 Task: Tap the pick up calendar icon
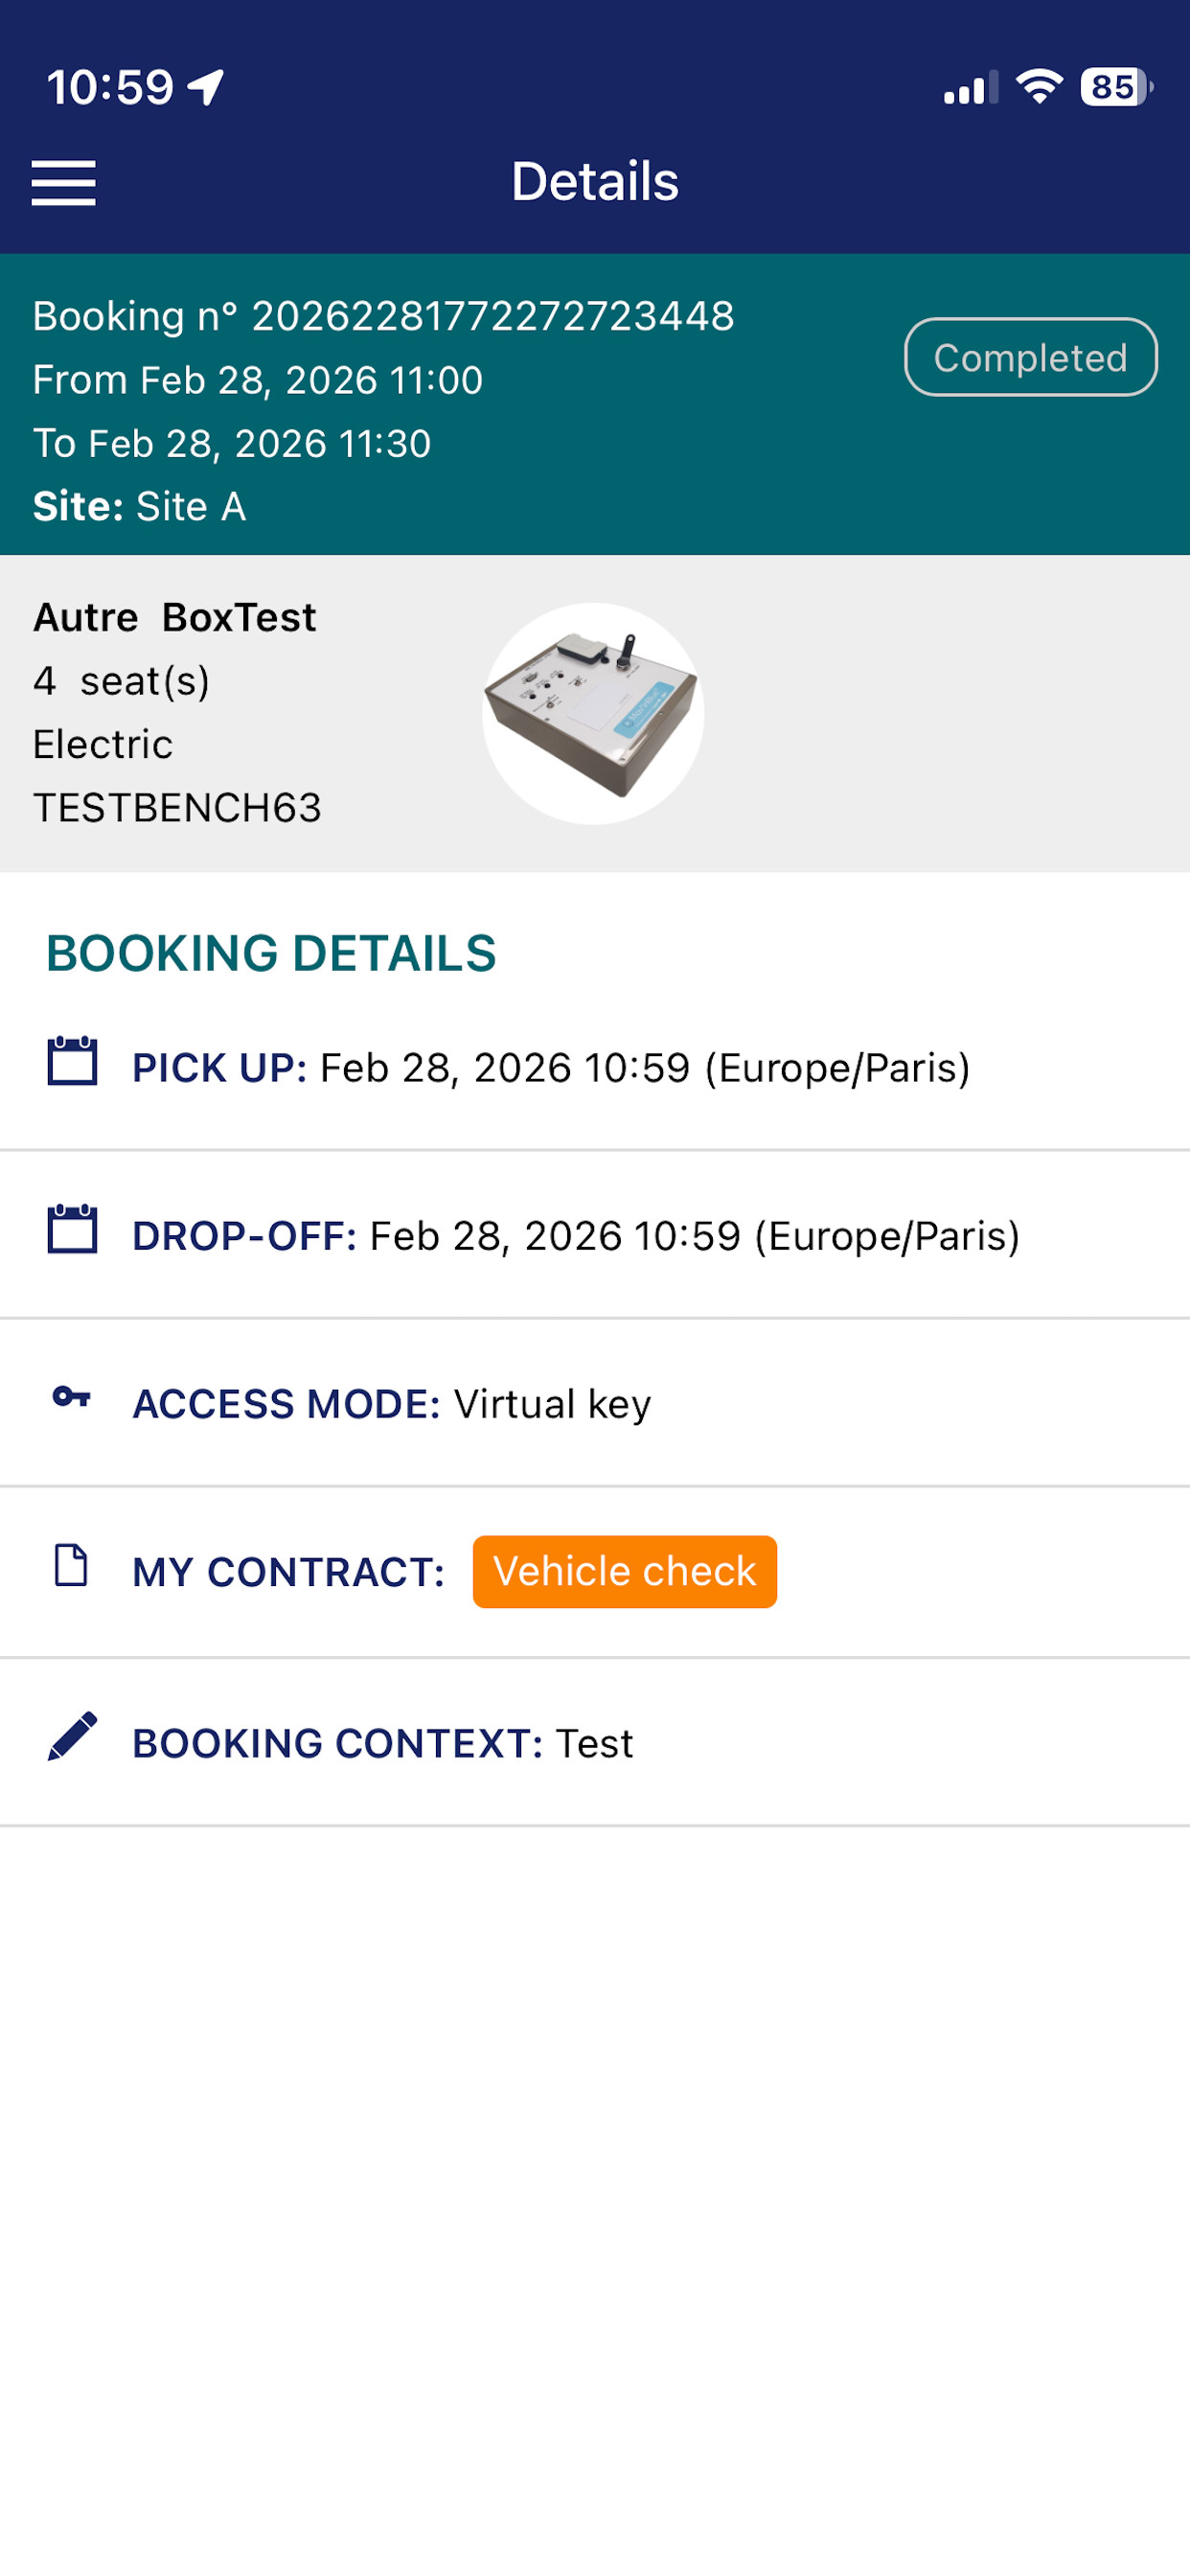[72, 1061]
